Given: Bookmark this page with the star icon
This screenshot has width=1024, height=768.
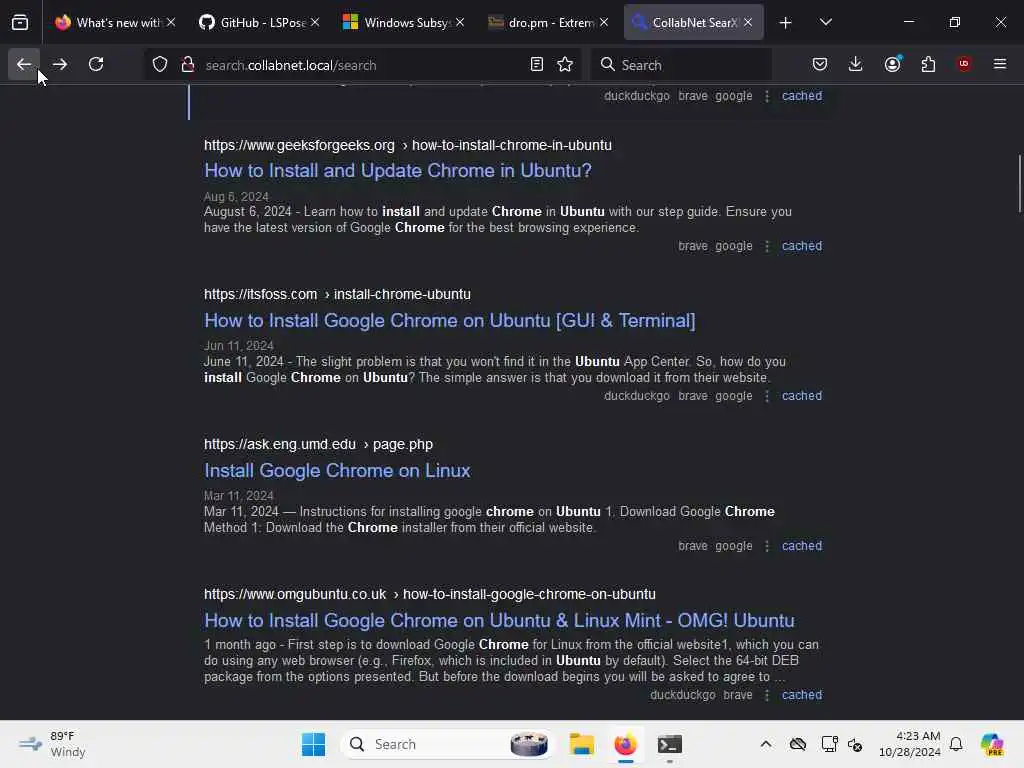Looking at the screenshot, I should 565,64.
